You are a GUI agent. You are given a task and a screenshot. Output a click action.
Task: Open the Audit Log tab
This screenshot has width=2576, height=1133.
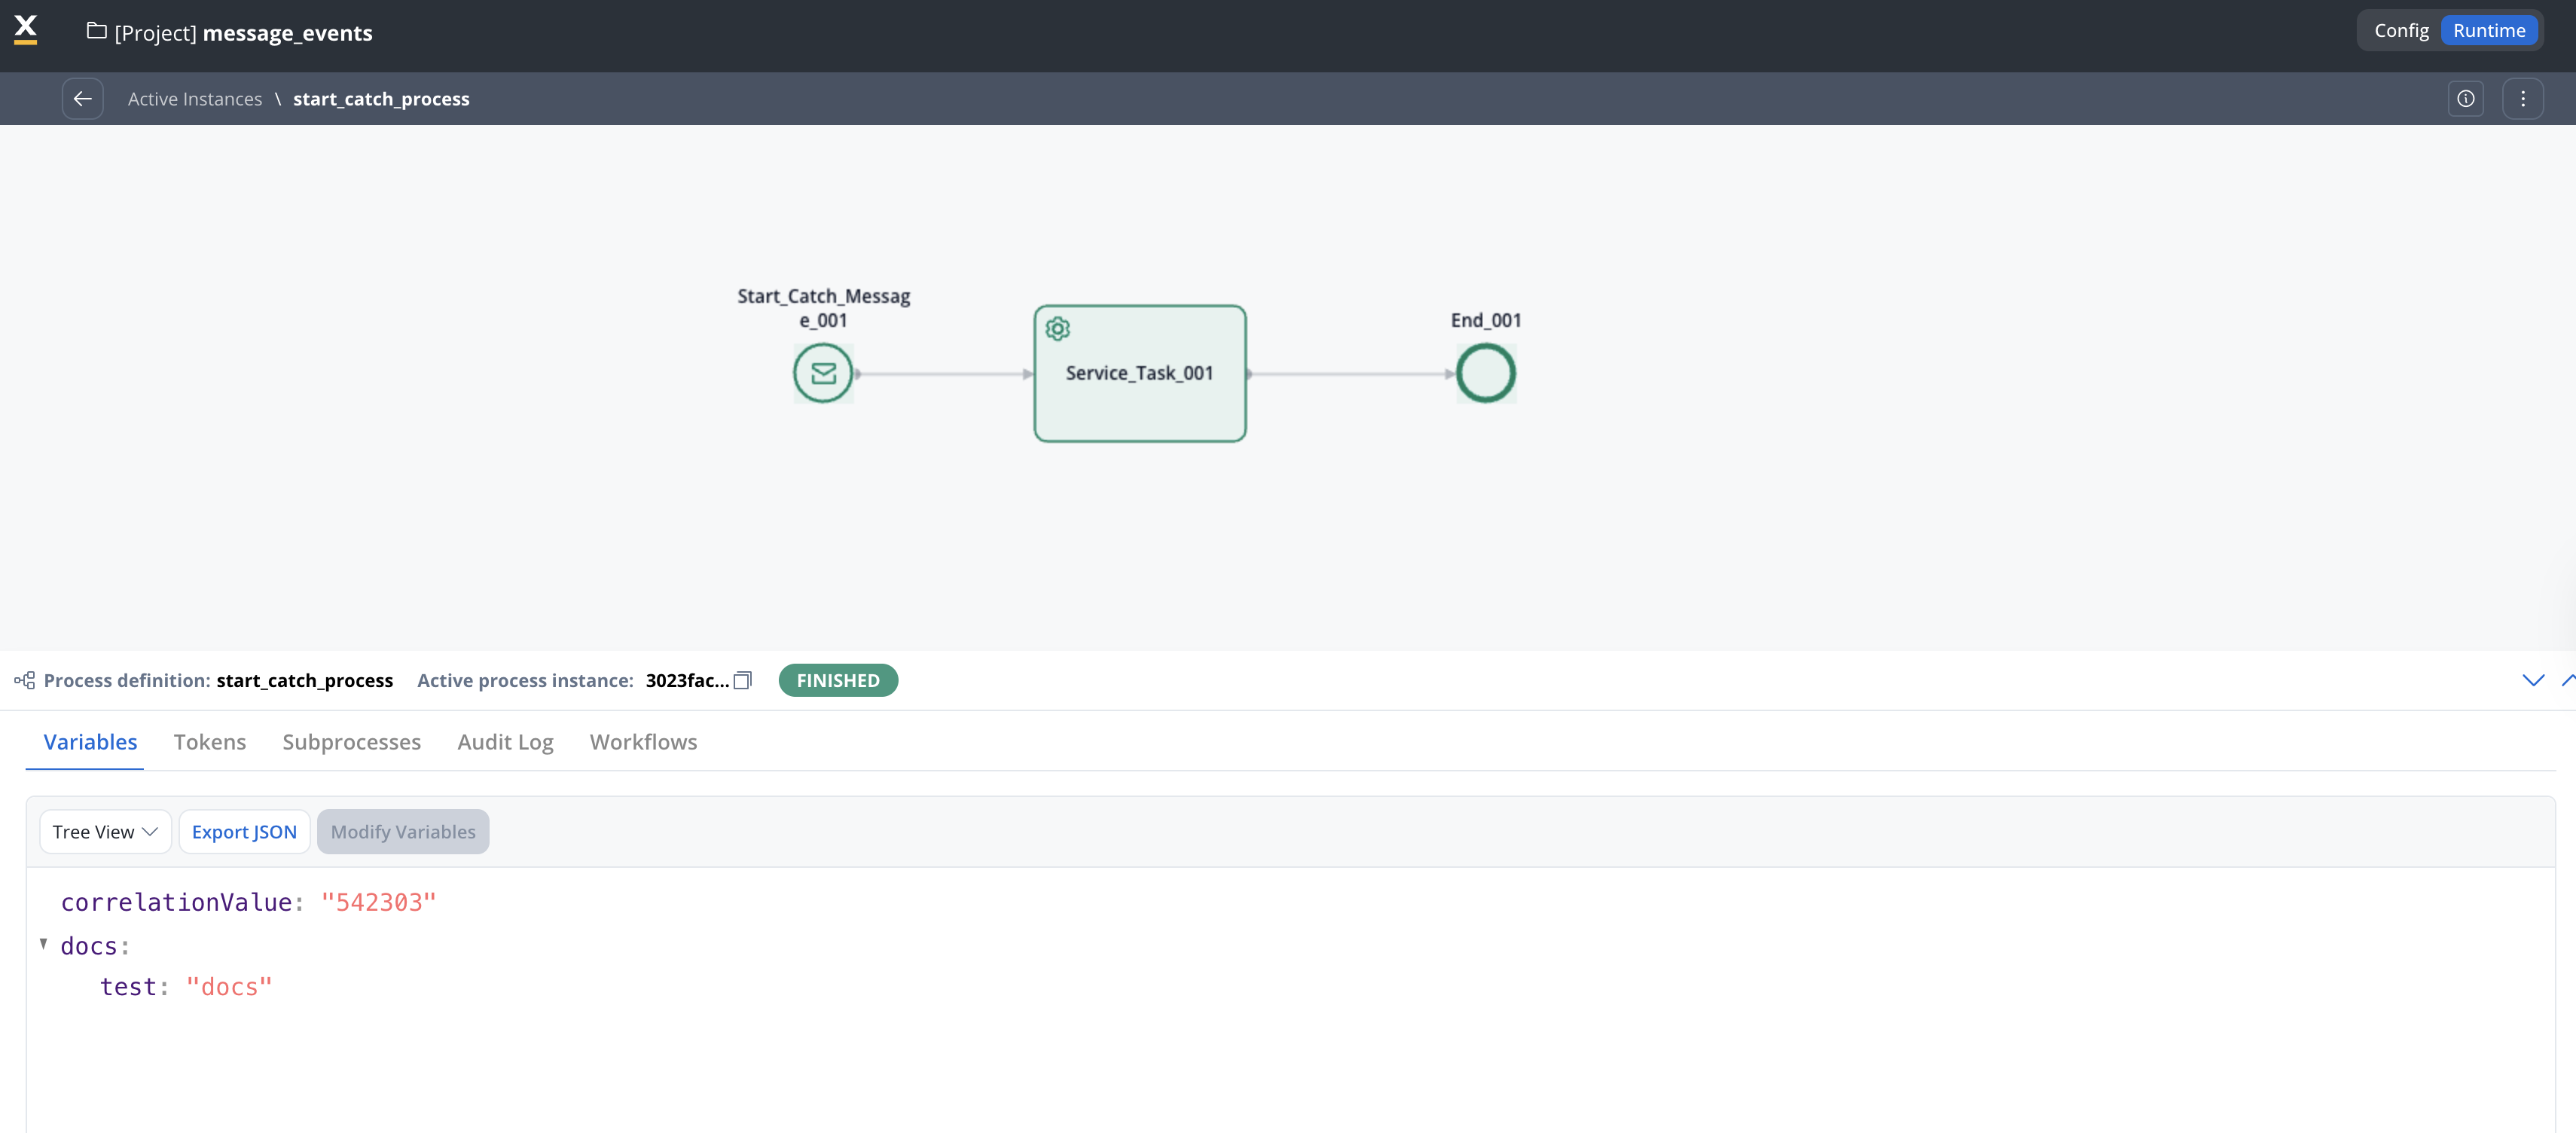tap(505, 741)
